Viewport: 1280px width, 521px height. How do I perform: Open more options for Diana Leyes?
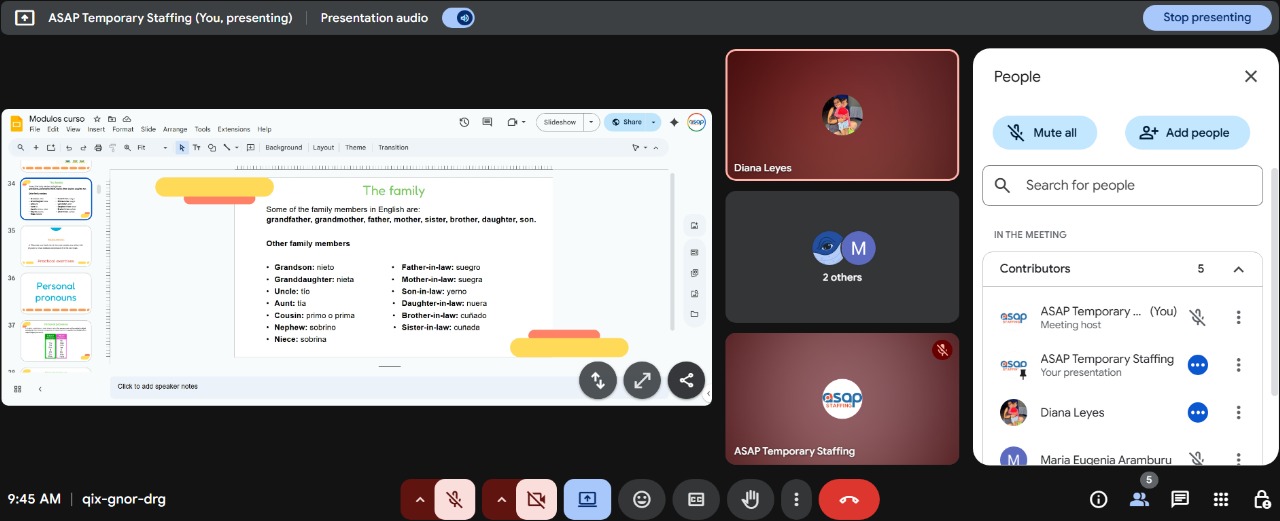click(x=1238, y=412)
